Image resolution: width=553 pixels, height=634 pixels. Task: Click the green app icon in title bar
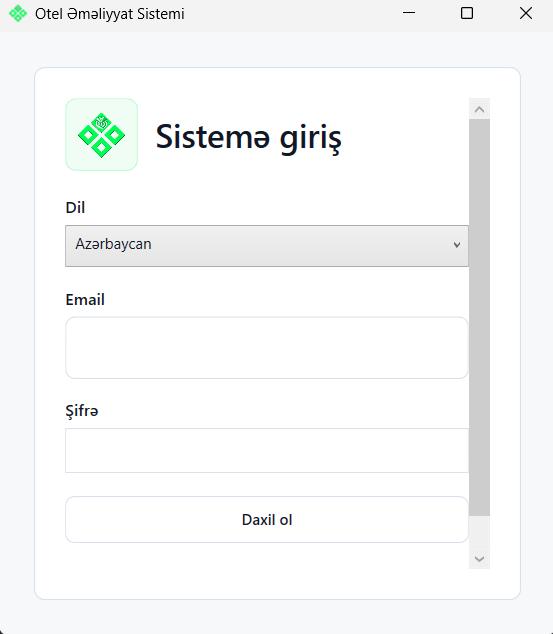click(x=18, y=13)
